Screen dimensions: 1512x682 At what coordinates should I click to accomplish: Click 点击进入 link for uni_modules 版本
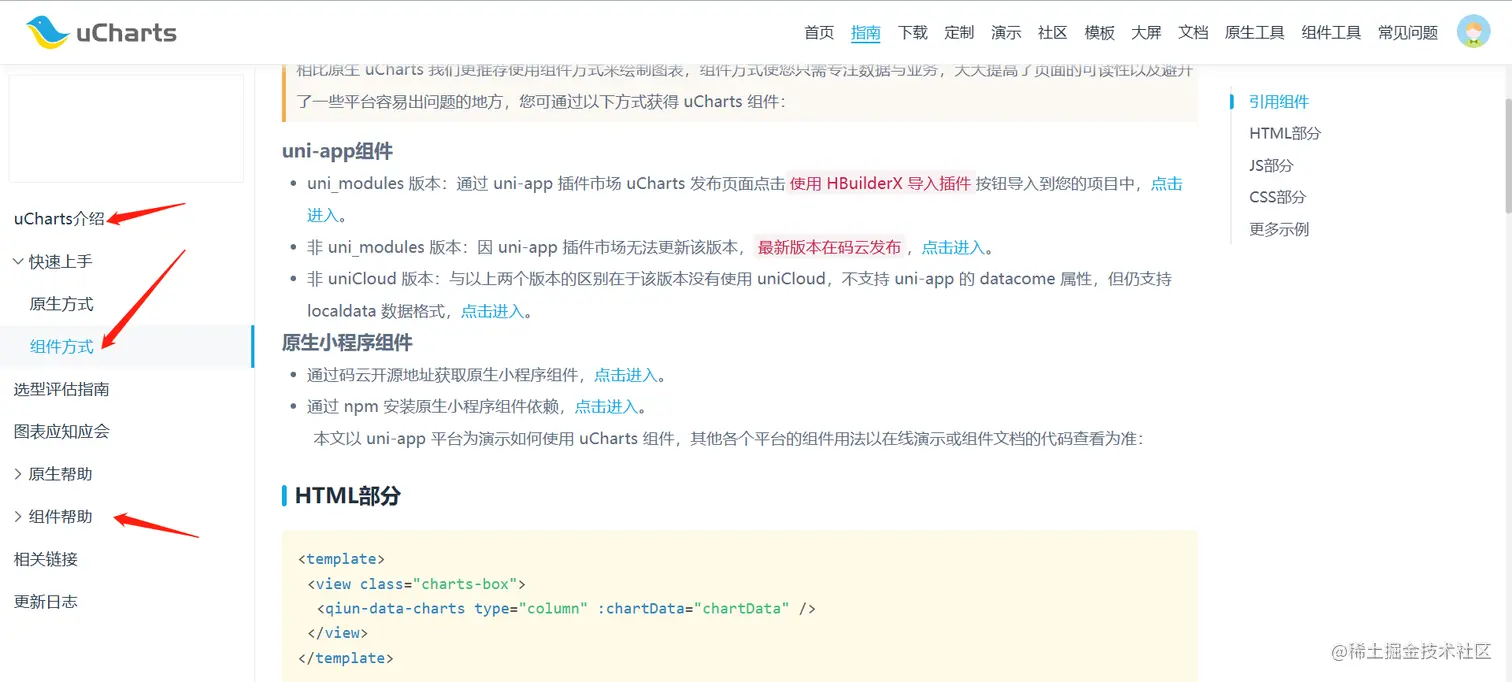1167,184
